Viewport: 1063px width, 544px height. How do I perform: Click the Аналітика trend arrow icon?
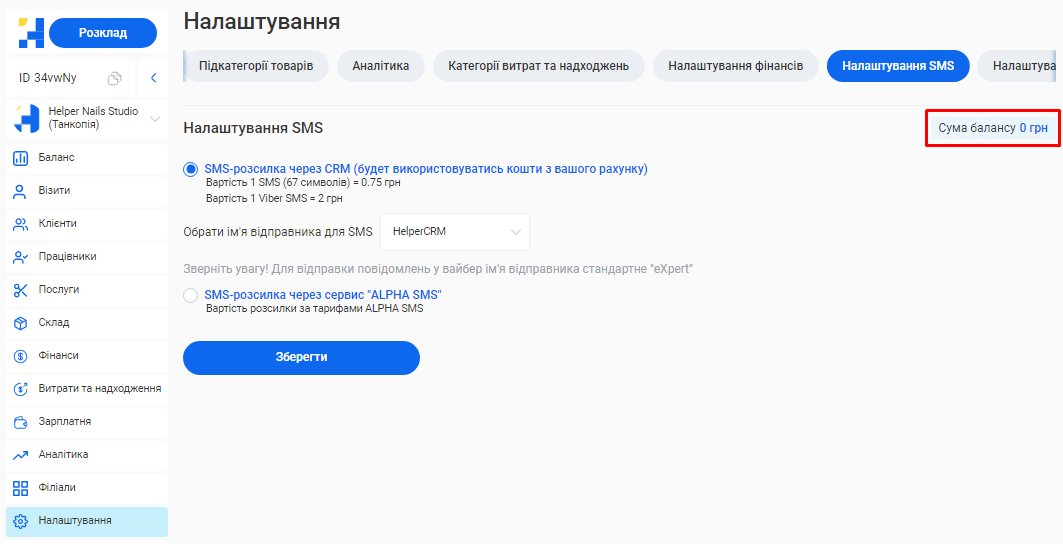[x=20, y=455]
